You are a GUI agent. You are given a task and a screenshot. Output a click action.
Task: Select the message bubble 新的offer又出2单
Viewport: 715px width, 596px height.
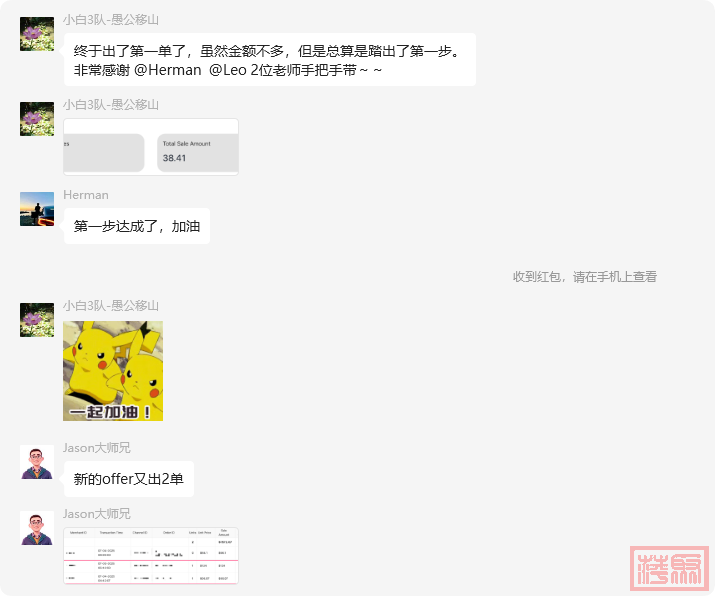[129, 479]
